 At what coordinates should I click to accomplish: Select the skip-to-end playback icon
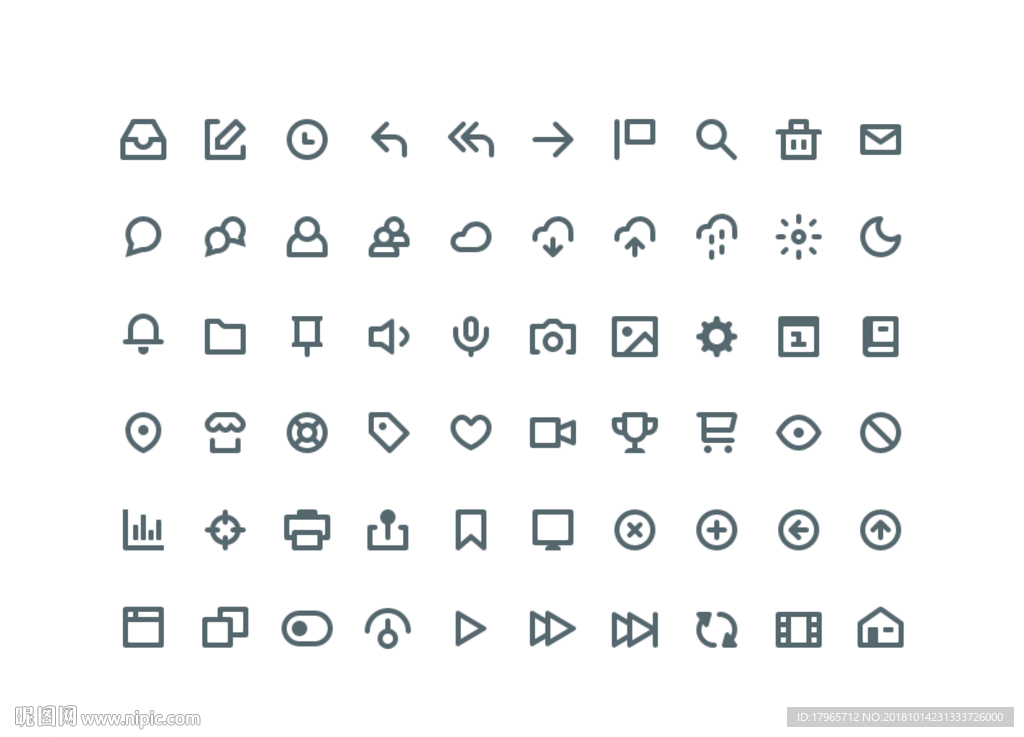635,629
